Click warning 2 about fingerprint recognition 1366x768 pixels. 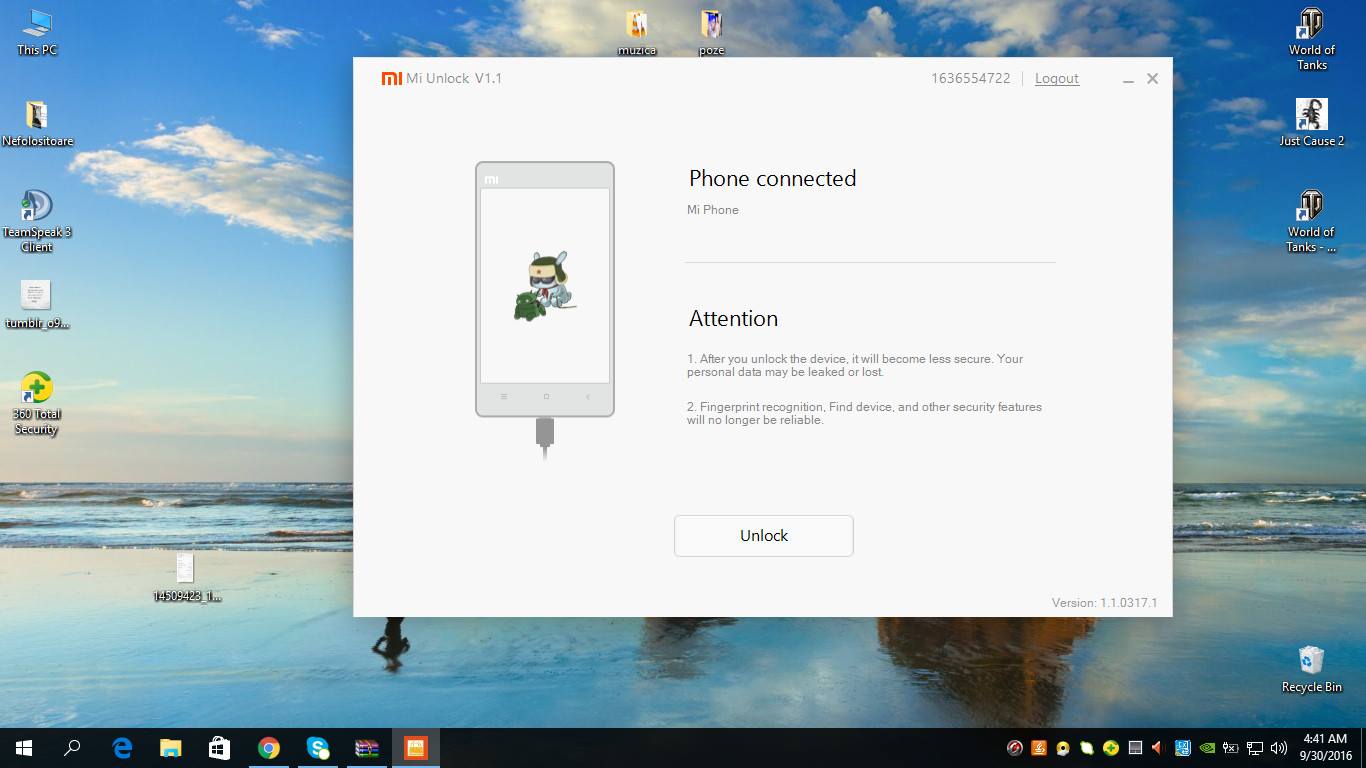pos(864,413)
